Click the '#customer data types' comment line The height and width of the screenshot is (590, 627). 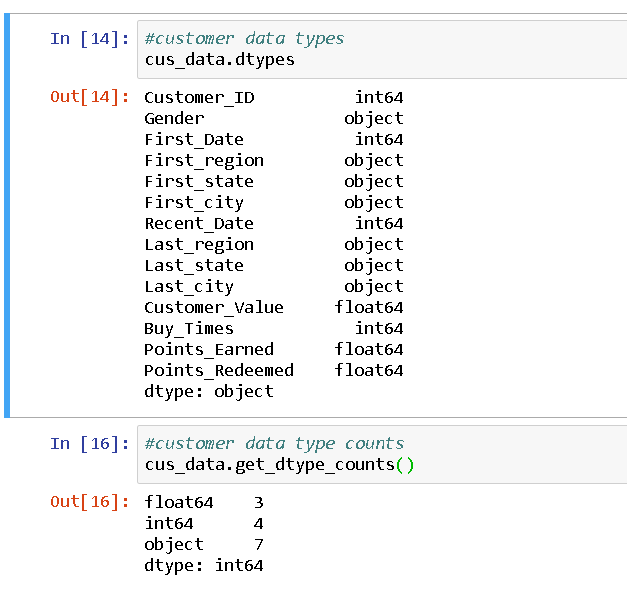(x=244, y=39)
